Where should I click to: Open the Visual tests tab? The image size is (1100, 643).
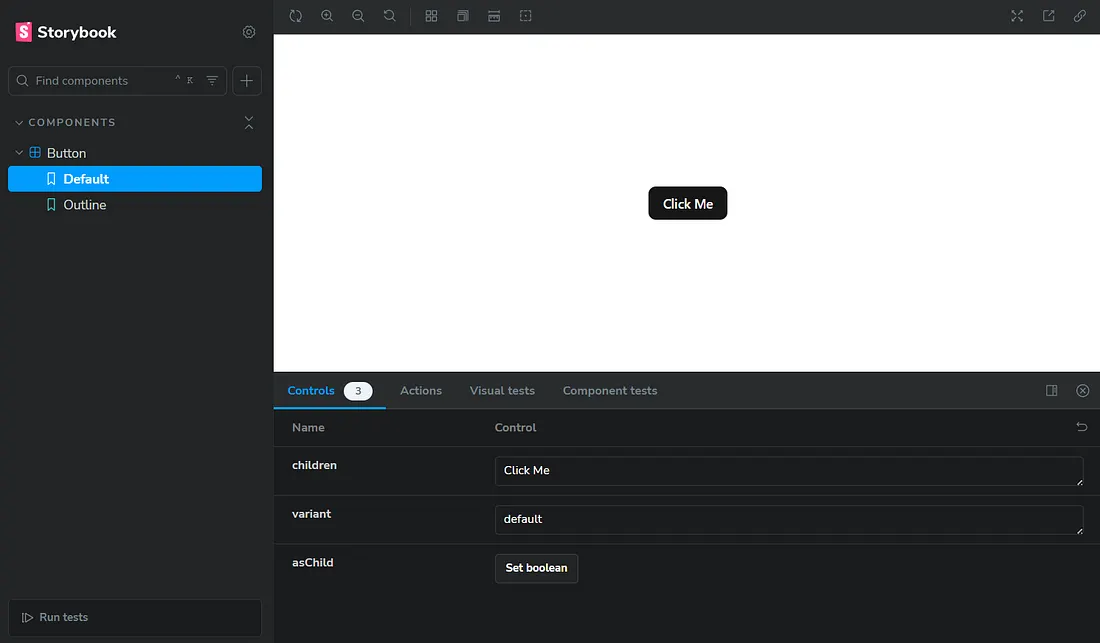tap(502, 391)
